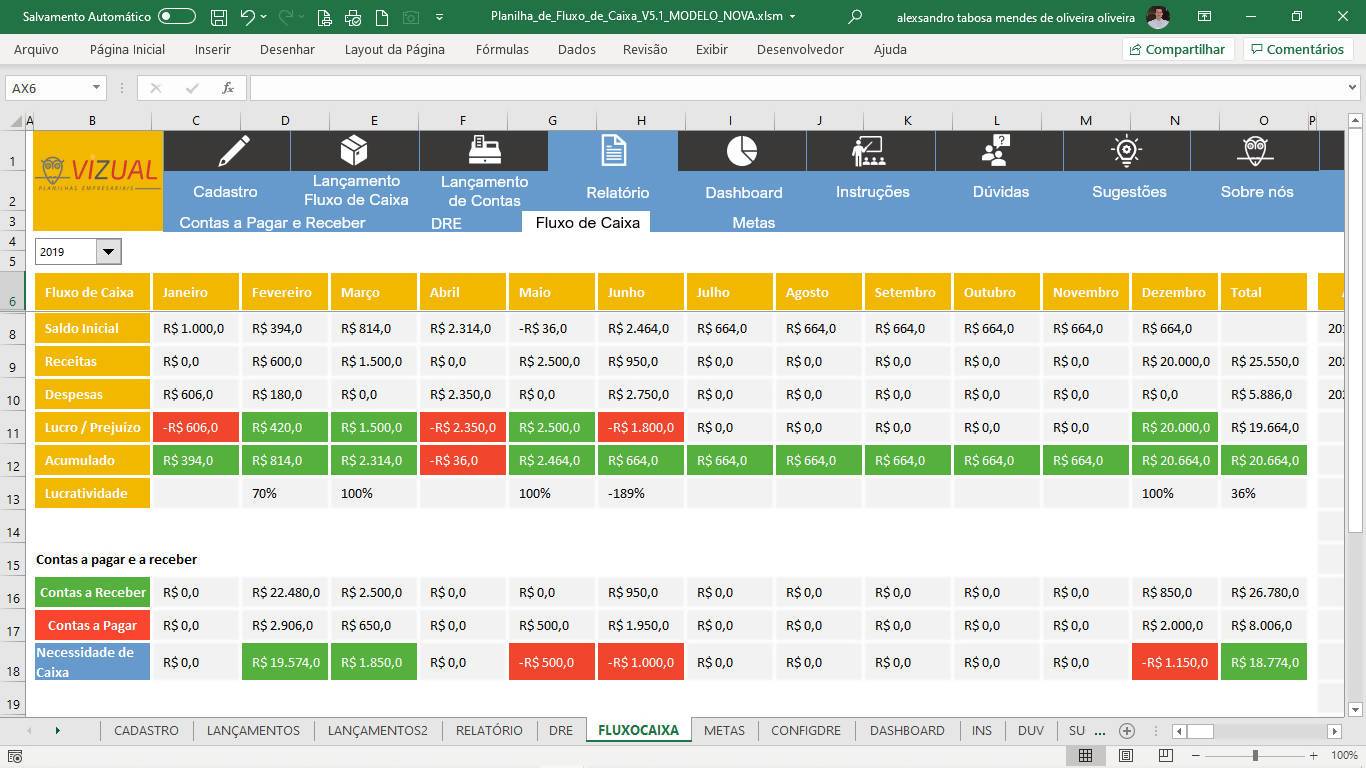1366x768 pixels.
Task: Switch to the LANÇAMENTOS2 sheet tab
Action: (377, 731)
